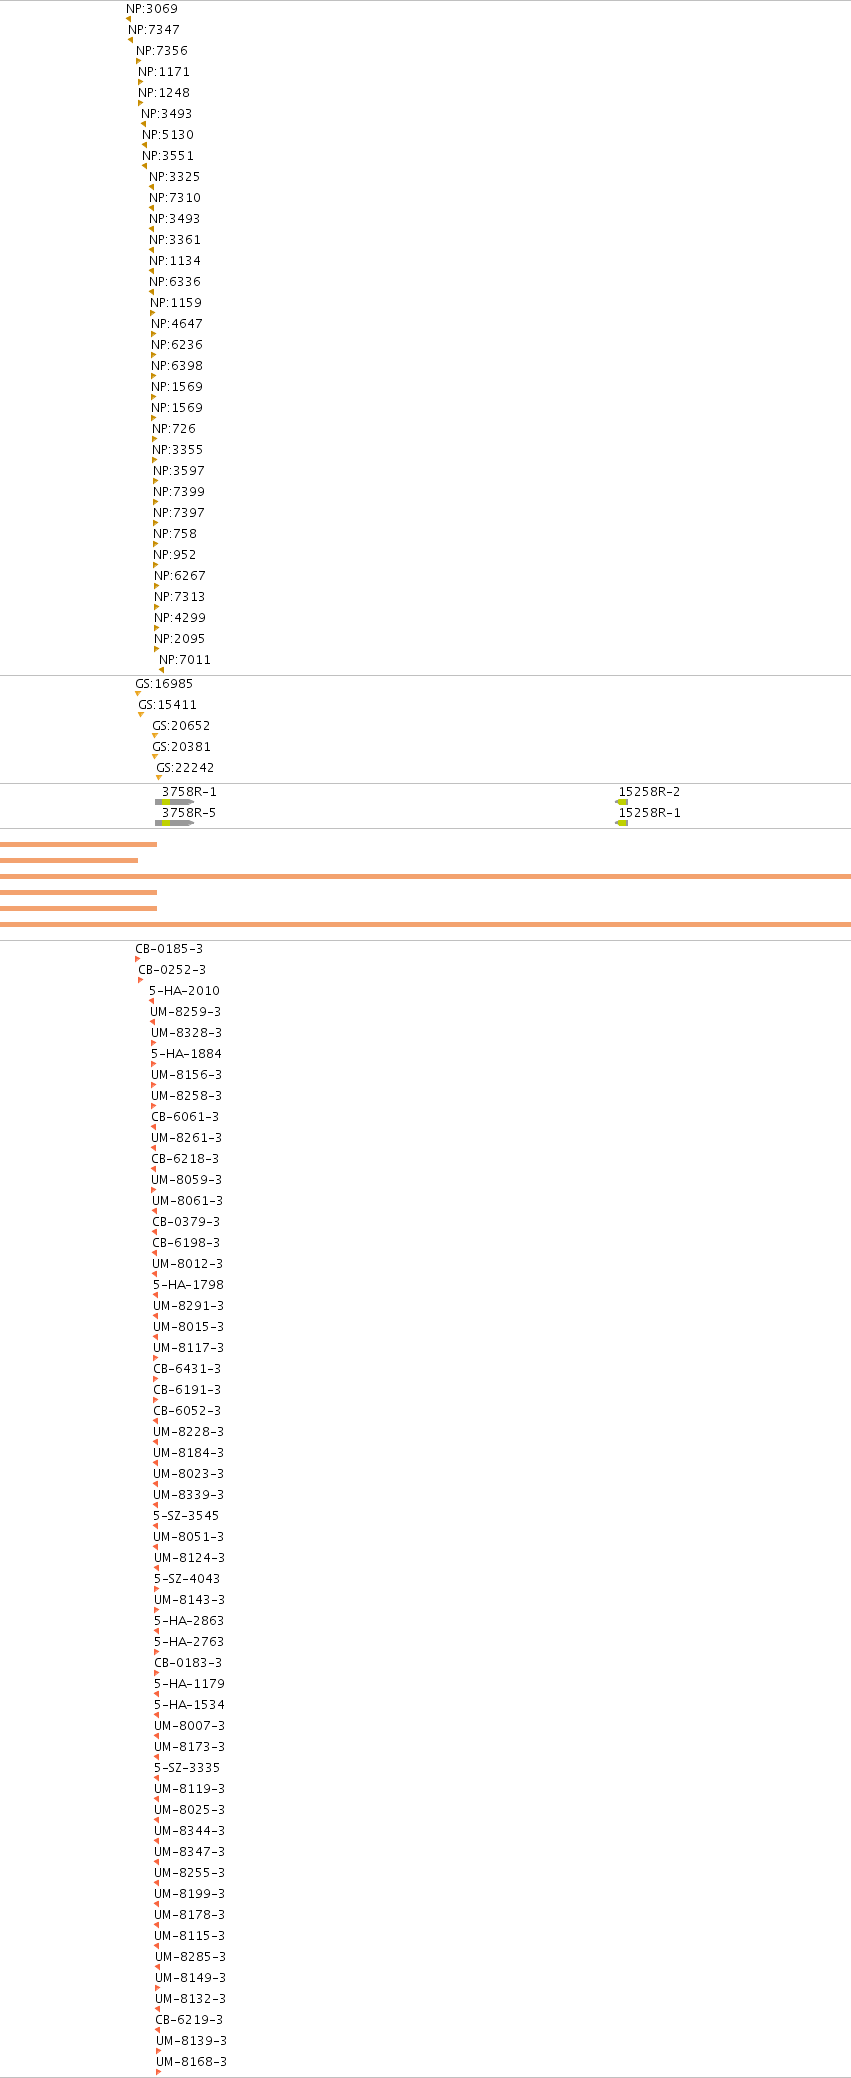Select NP:1159 label
Image resolution: width=851 pixels, height=2078 pixels.
(176, 303)
